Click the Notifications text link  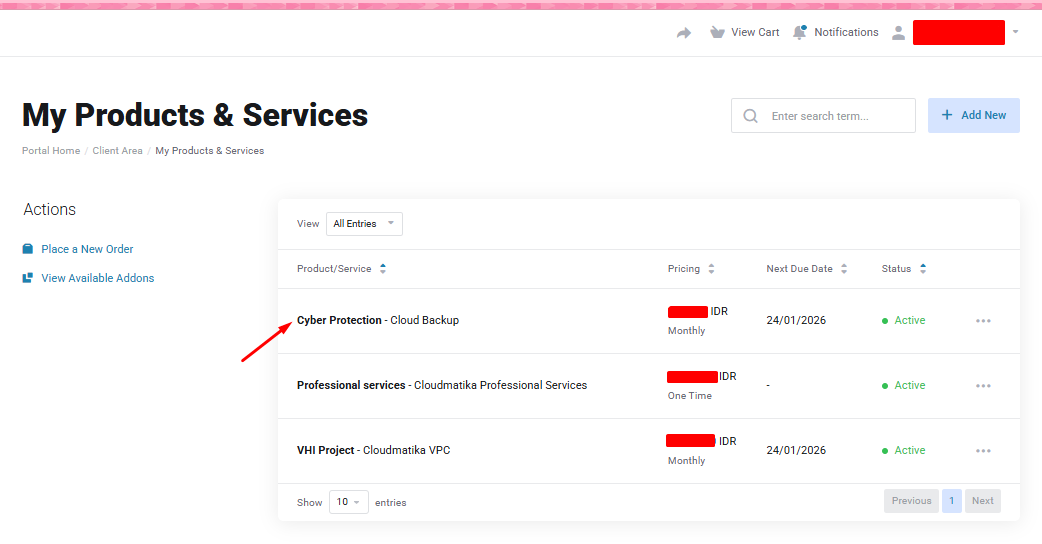click(846, 32)
